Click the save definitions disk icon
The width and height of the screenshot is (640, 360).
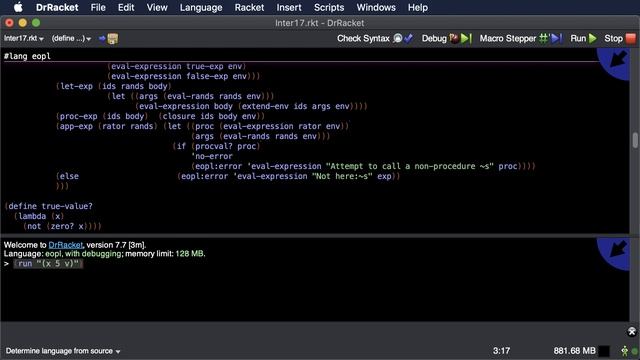point(113,39)
